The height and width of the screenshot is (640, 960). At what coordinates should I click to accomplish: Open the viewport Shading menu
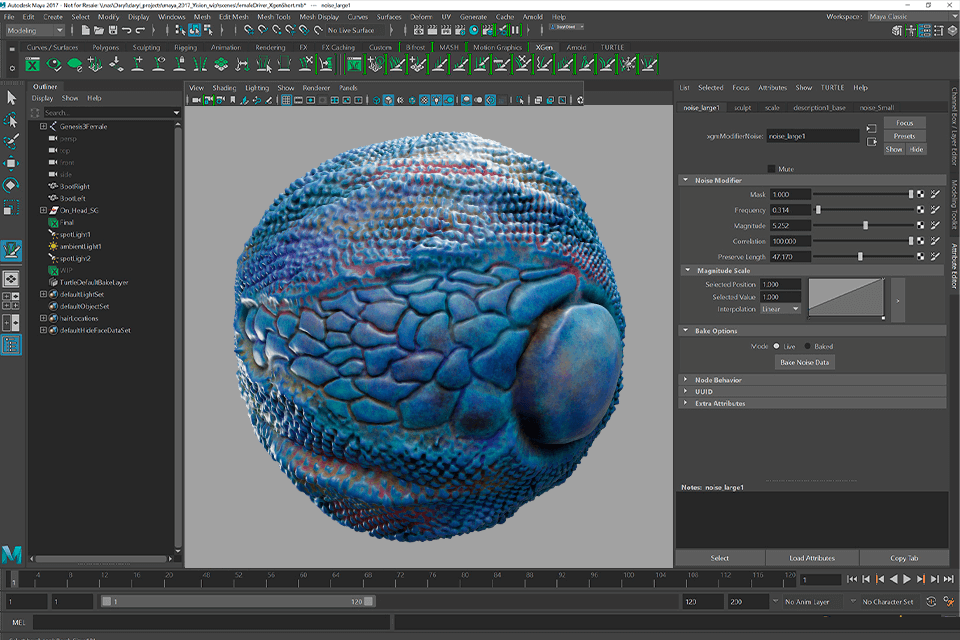pyautogui.click(x=224, y=88)
